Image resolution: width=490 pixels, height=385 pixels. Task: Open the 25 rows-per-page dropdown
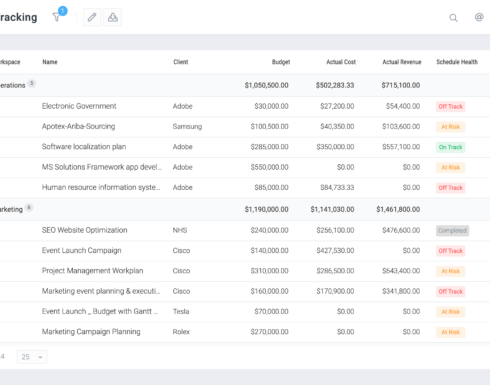pos(32,357)
